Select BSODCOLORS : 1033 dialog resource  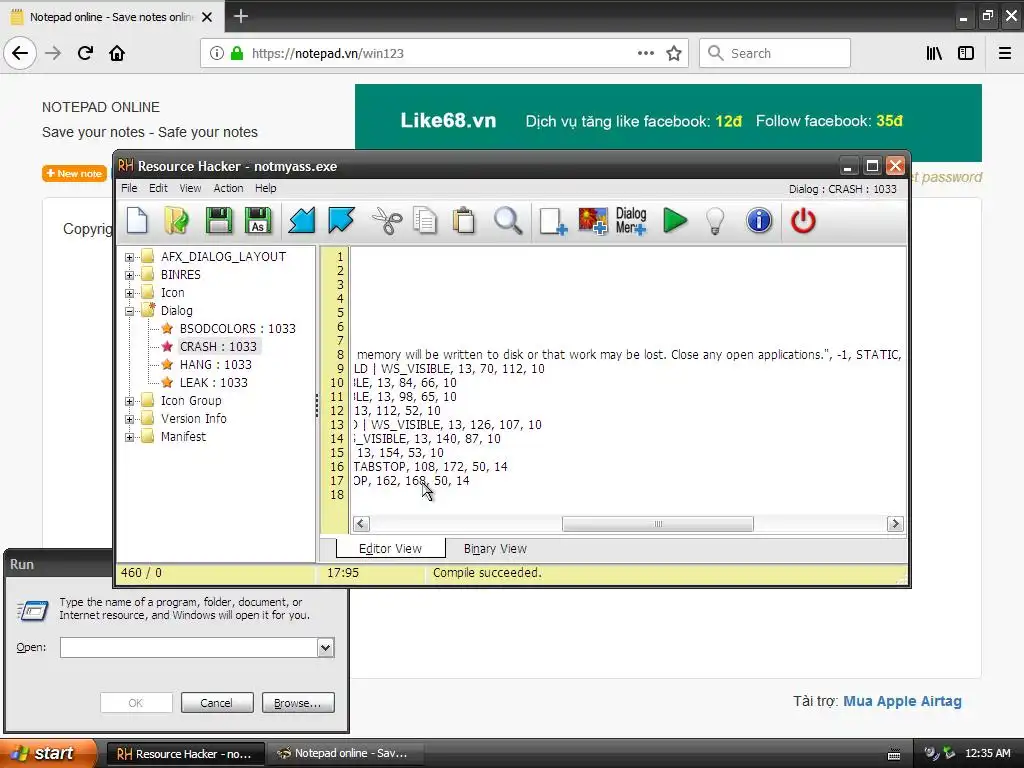coord(237,328)
